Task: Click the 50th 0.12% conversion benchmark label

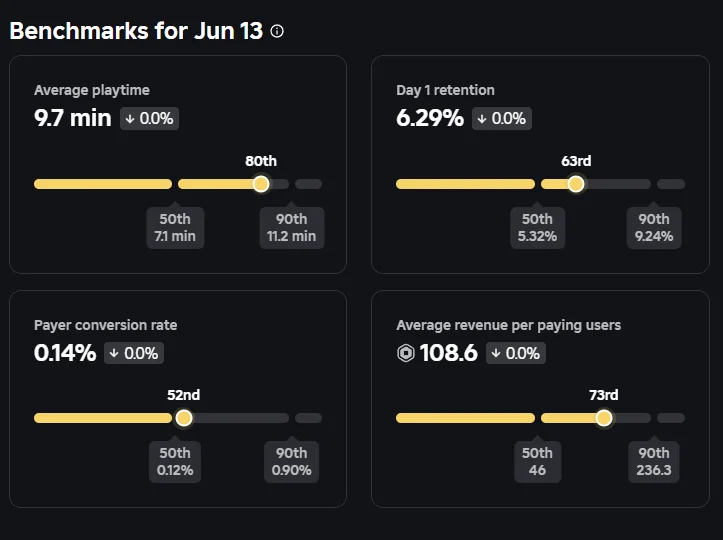Action: tap(175, 462)
